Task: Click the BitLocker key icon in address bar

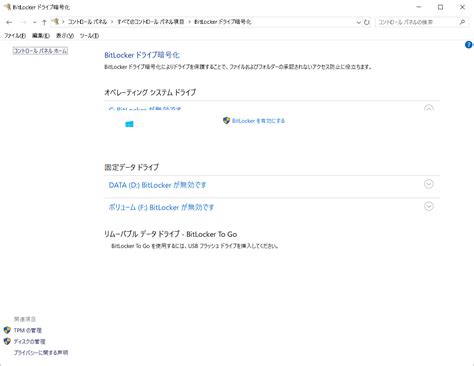Action: [56, 22]
